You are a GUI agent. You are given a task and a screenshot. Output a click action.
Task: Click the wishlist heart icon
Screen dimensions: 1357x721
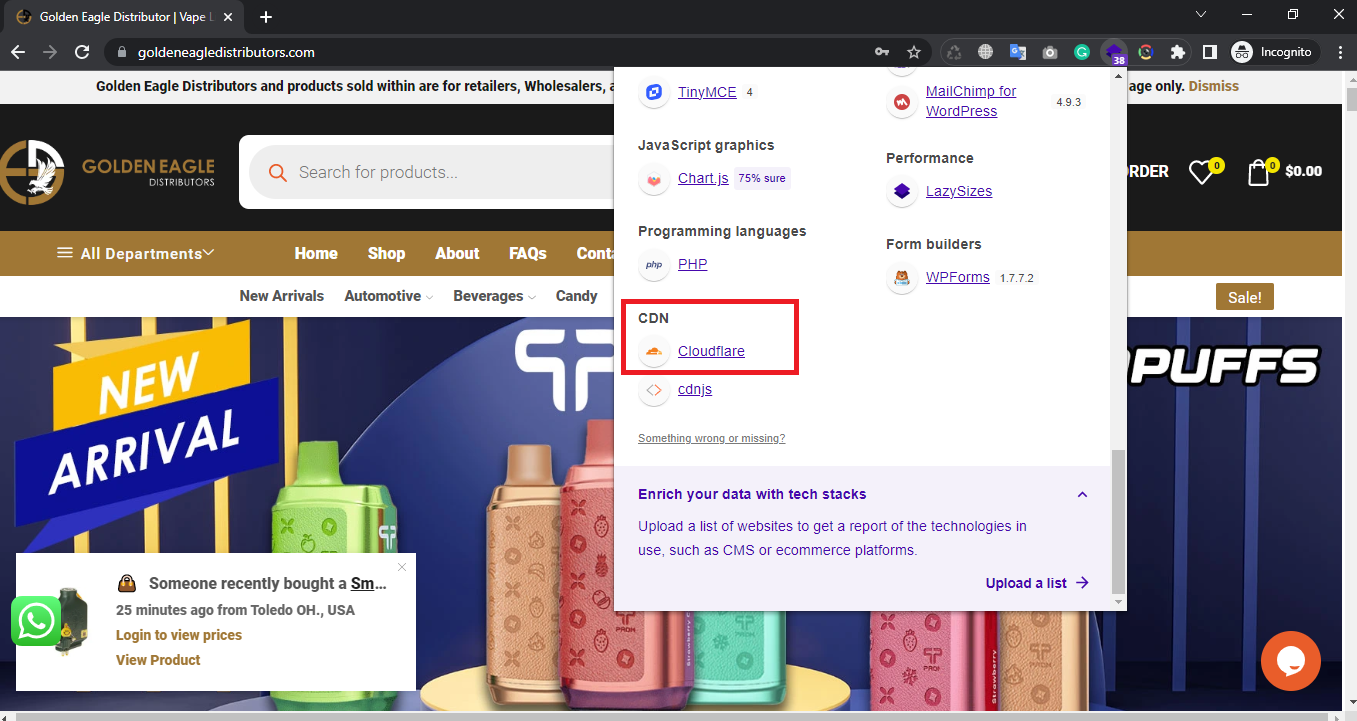[1201, 172]
